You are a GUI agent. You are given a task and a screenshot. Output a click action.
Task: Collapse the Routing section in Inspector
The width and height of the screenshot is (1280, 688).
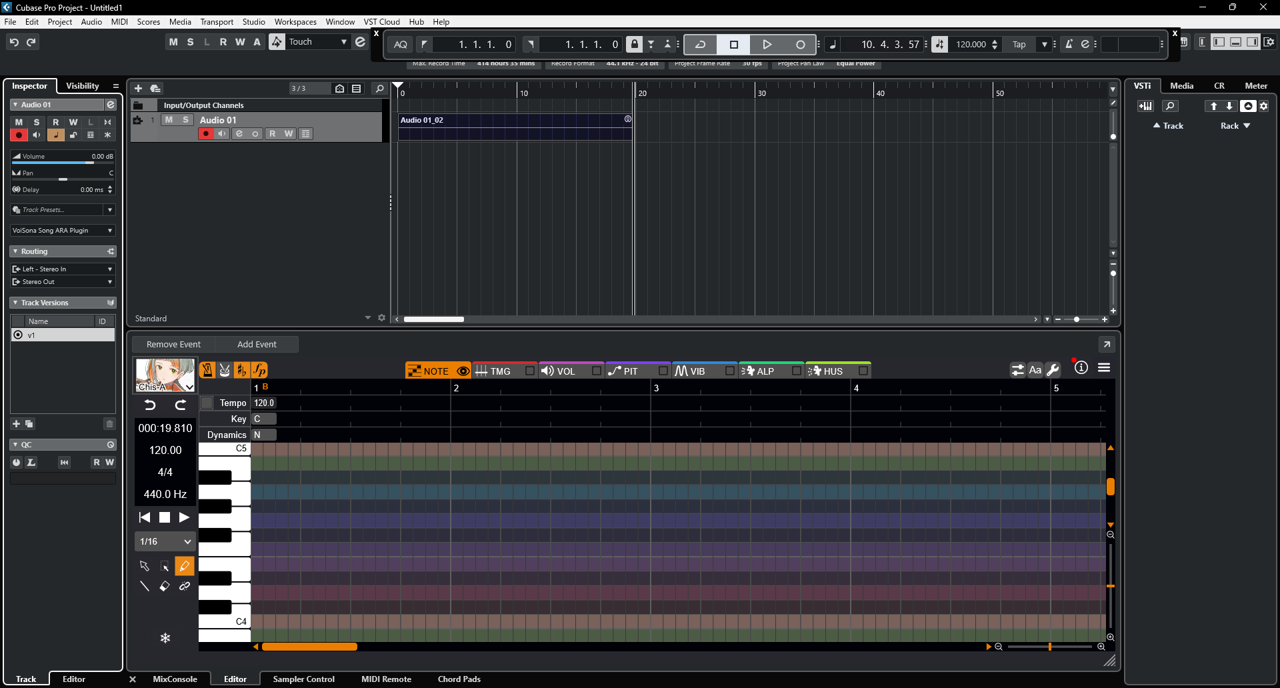point(15,252)
